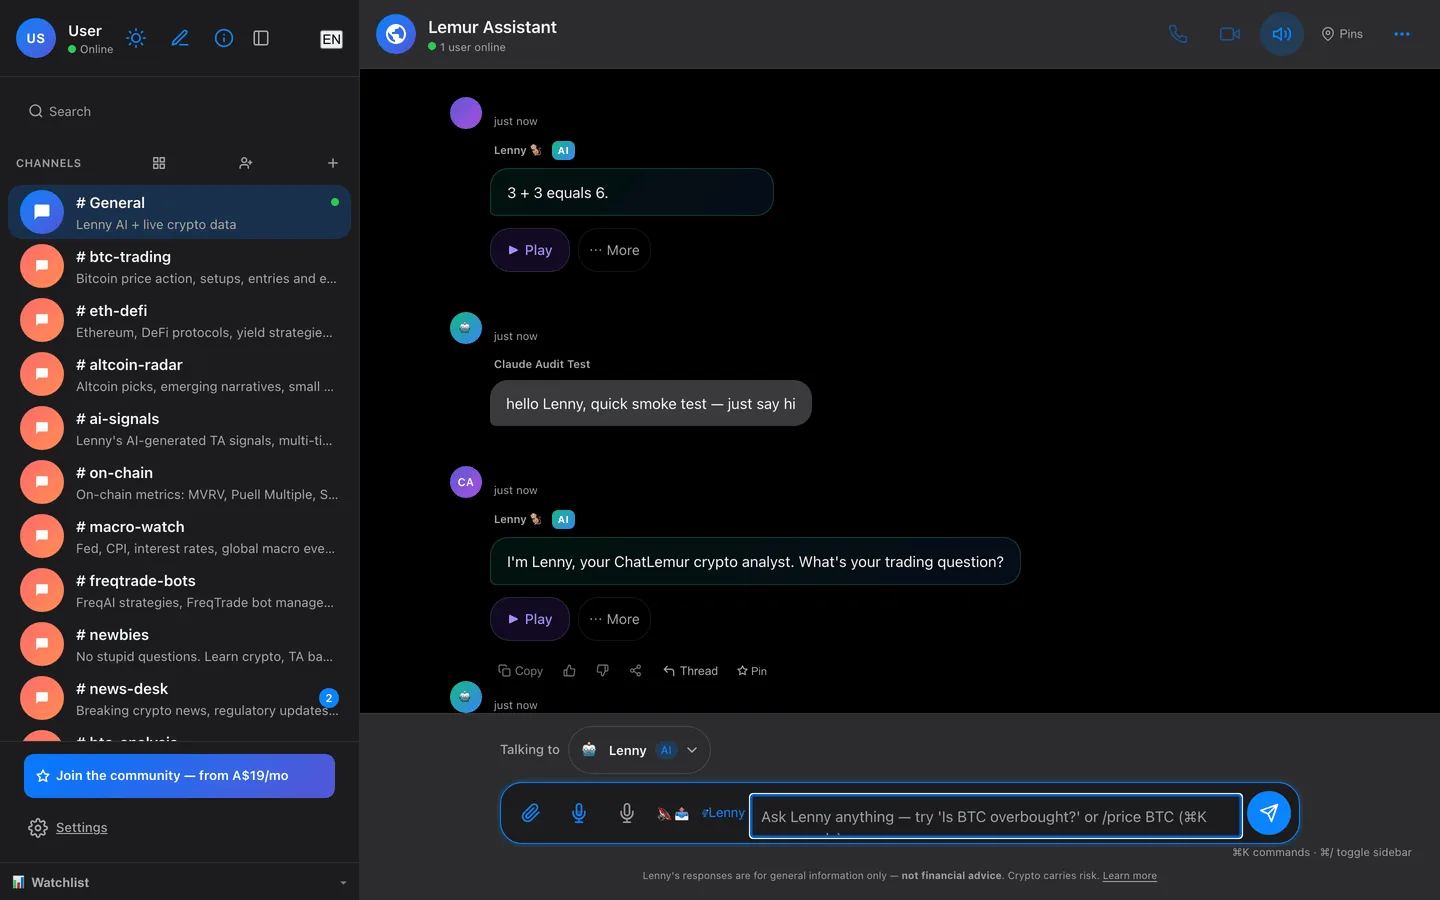The width and height of the screenshot is (1440, 900).
Task: Toggle the light/dark theme sun icon
Action: coord(136,38)
